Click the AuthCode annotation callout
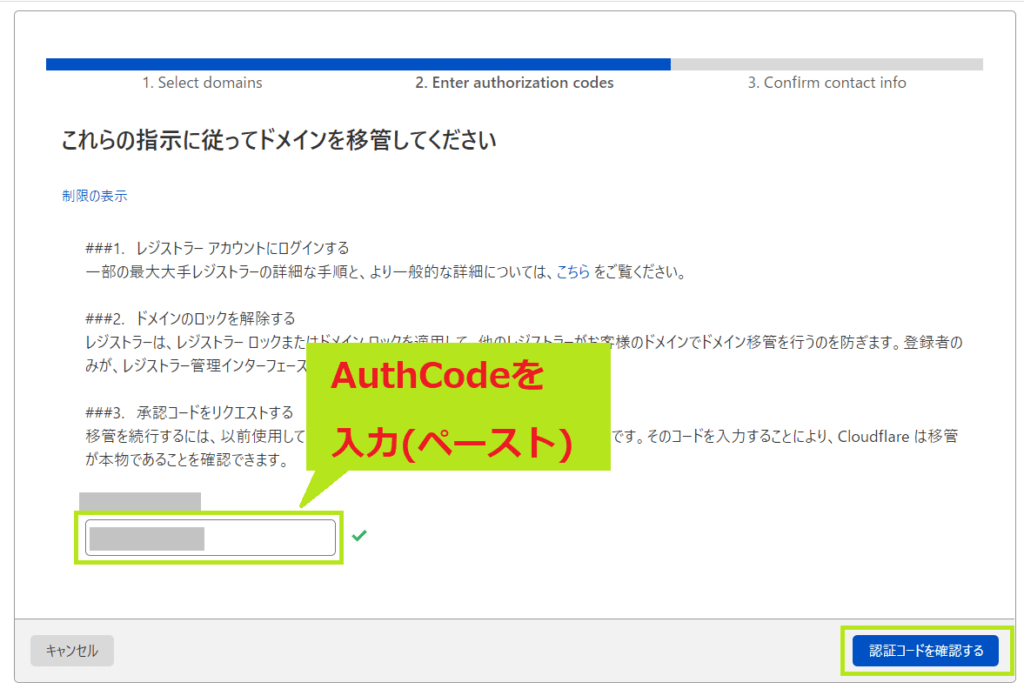 point(460,410)
